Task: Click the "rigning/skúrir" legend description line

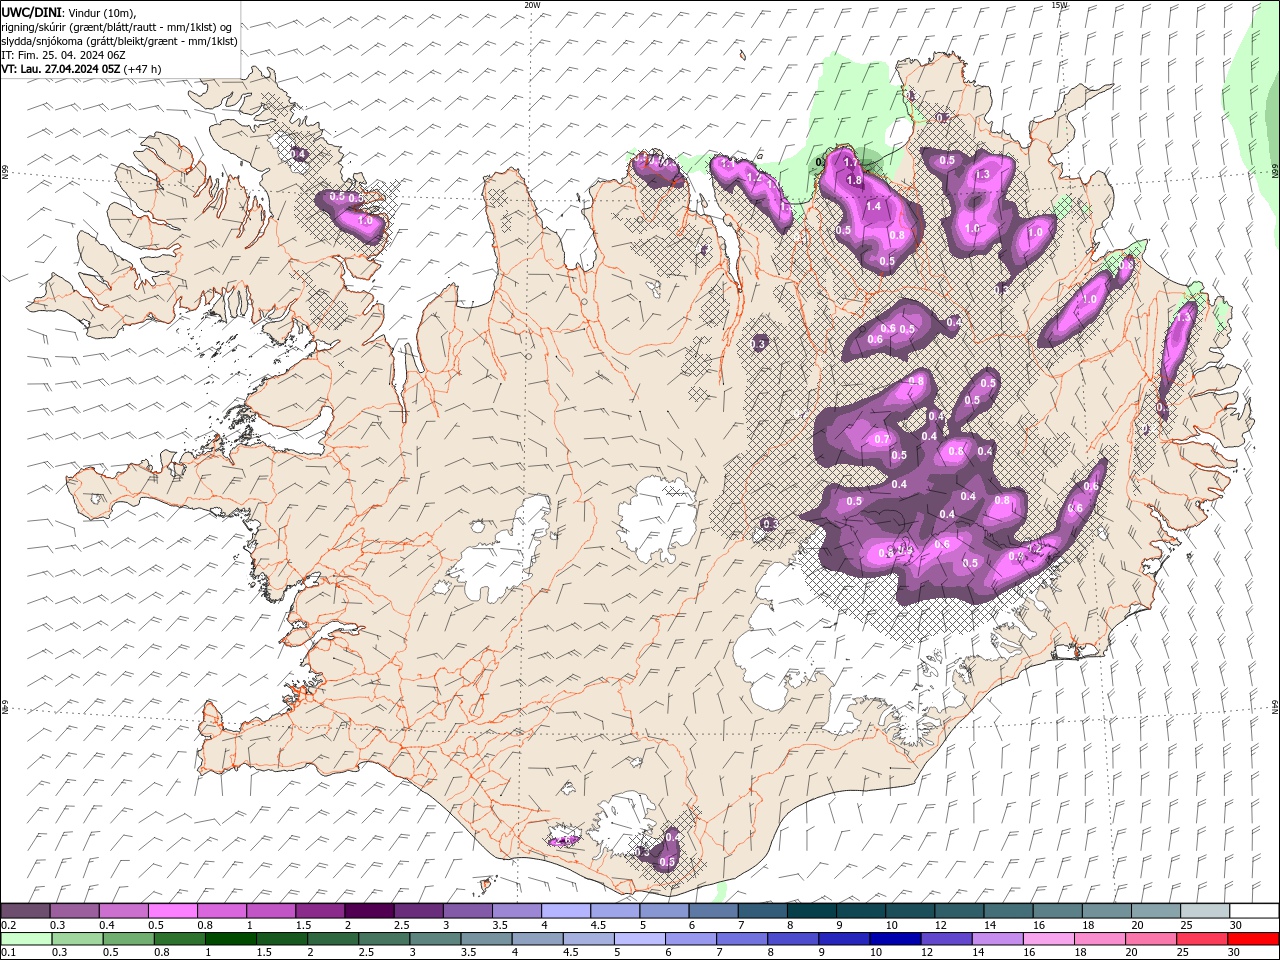Action: tap(118, 27)
